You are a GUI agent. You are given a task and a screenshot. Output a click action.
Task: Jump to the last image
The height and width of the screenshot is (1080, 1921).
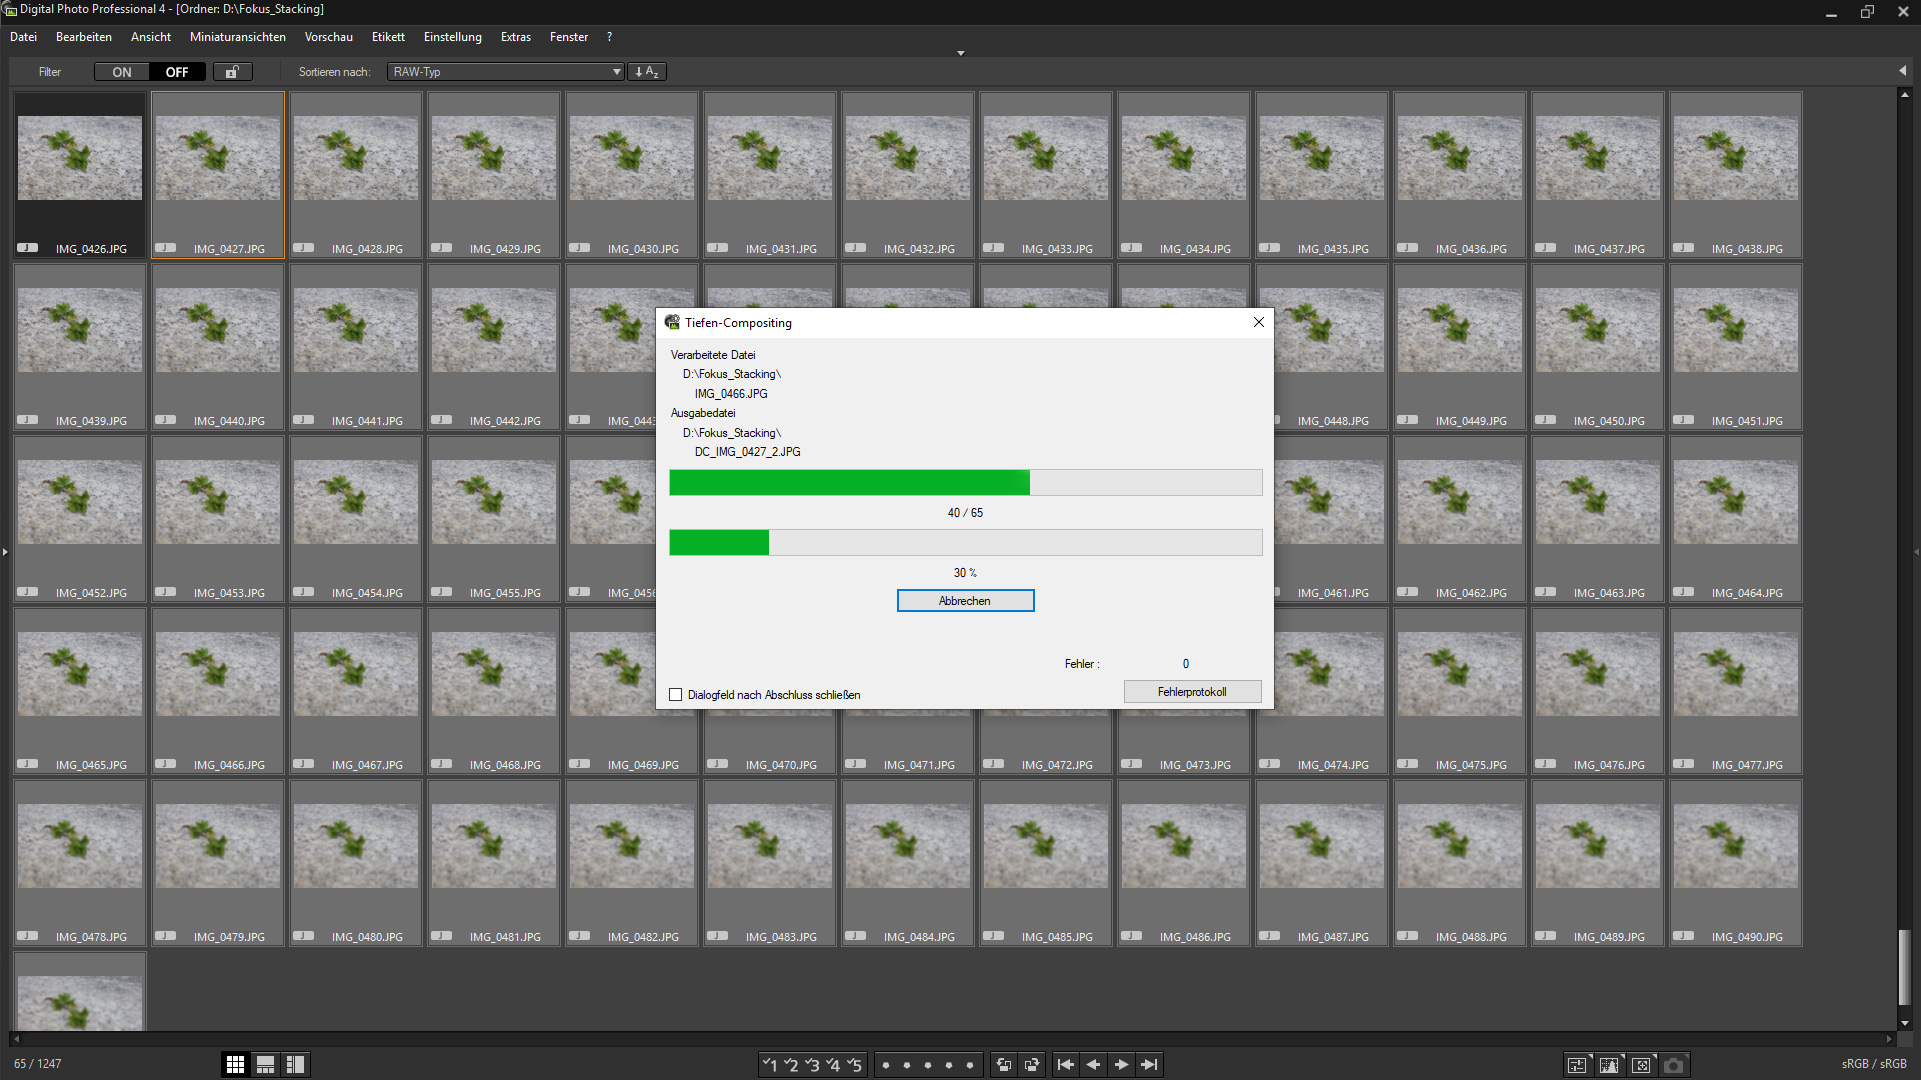click(1150, 1065)
